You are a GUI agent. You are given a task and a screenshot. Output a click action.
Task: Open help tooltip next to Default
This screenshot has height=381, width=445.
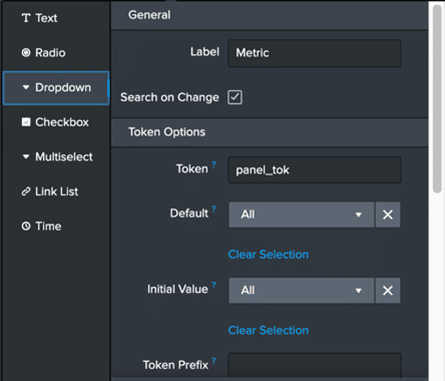214,209
